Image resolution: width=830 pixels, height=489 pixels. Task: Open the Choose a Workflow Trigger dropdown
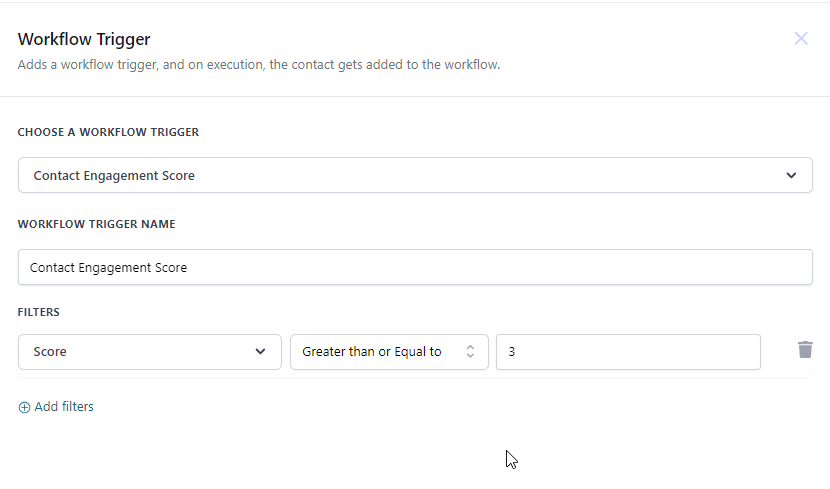click(x=415, y=175)
